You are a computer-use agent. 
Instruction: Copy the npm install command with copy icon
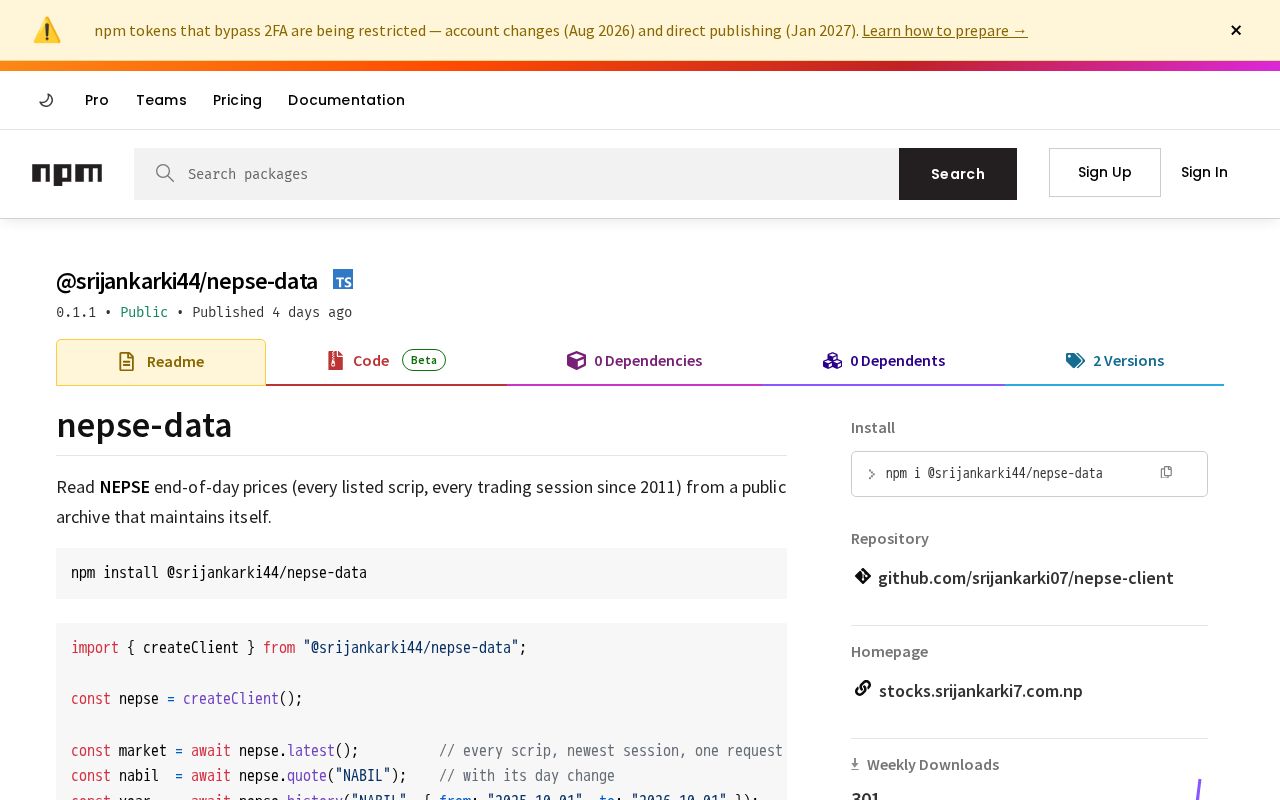pos(1166,472)
